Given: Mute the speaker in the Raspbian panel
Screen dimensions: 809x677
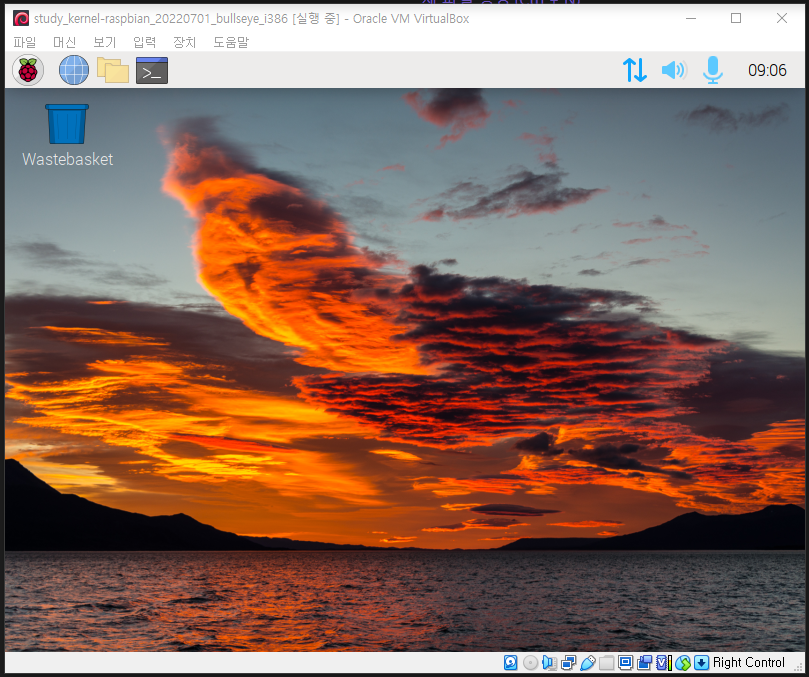Looking at the screenshot, I should pos(673,70).
